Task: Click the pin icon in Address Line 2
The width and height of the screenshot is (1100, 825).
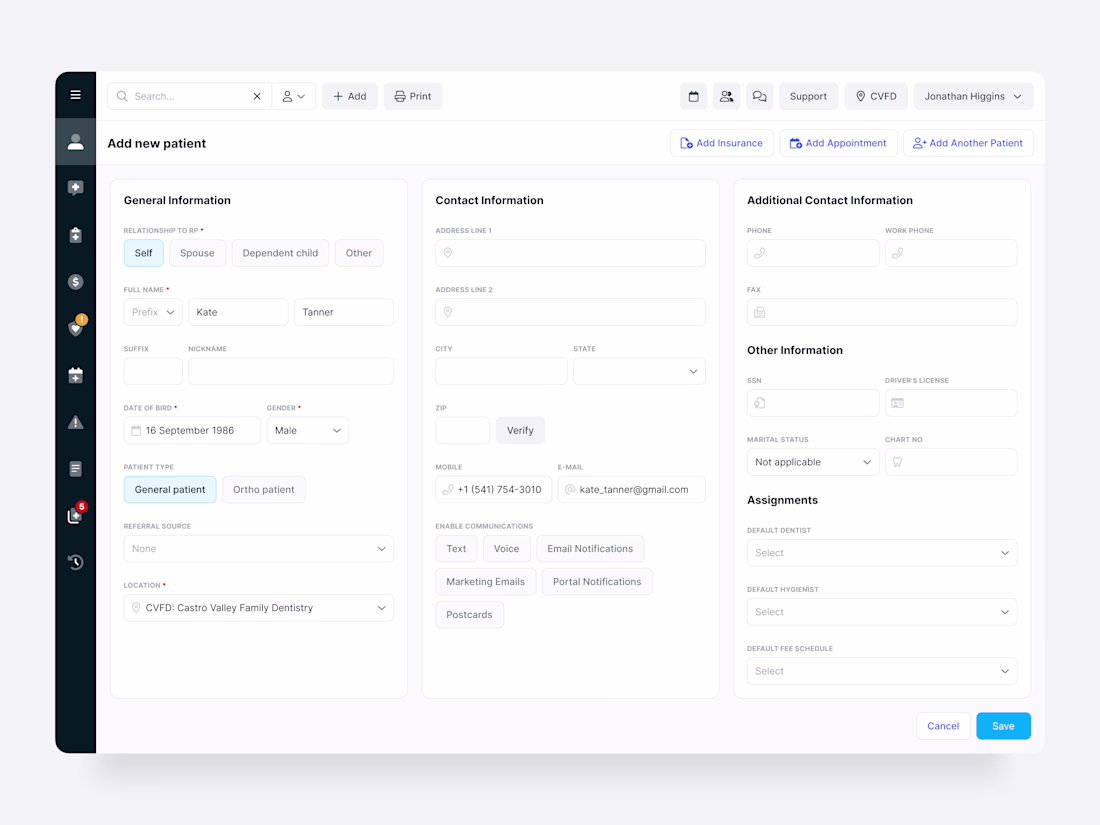Action: 448,312
